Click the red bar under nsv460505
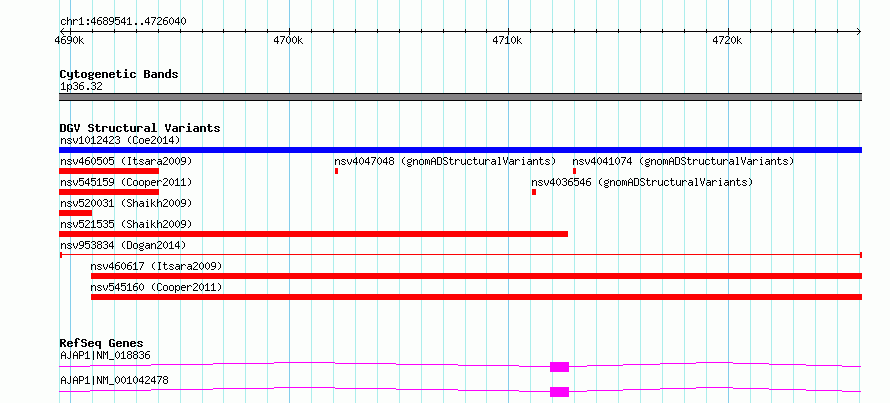The image size is (890, 403). click(x=109, y=171)
